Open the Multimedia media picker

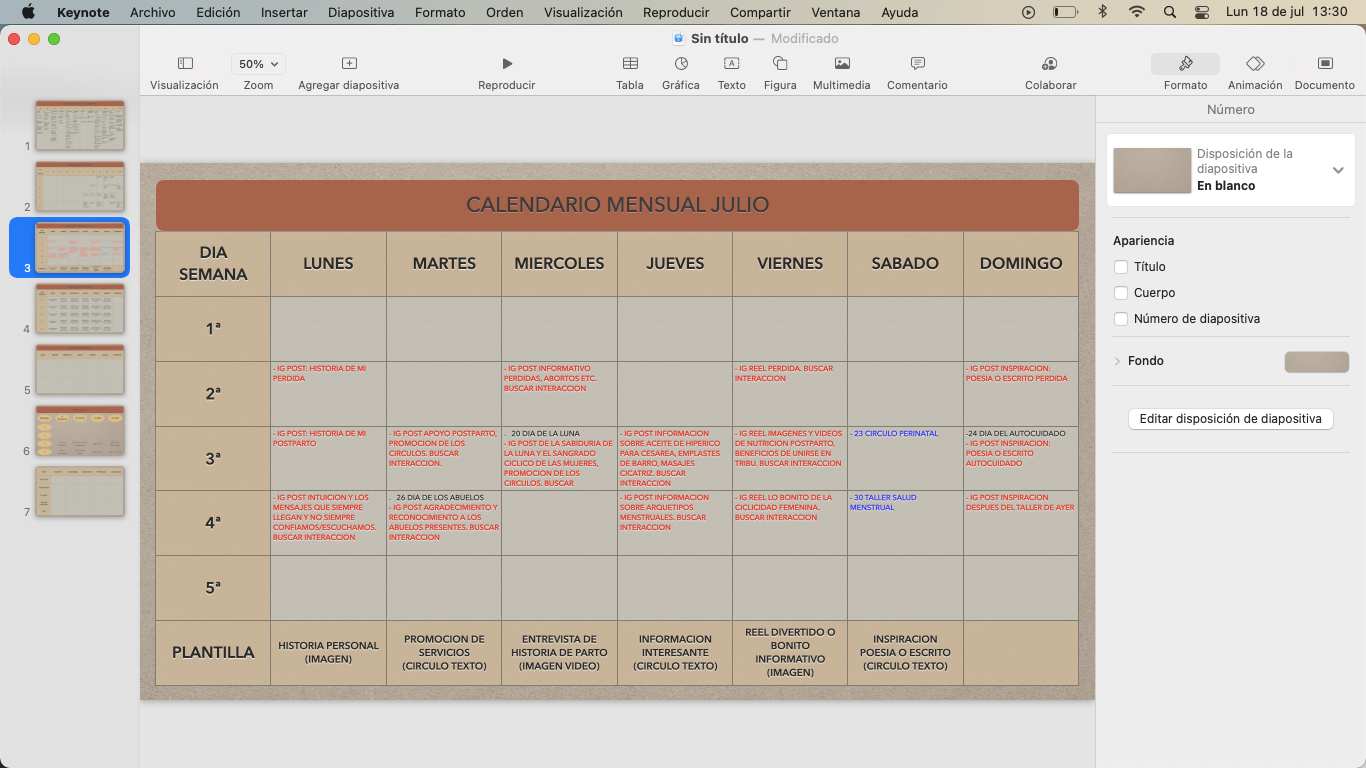click(842, 64)
